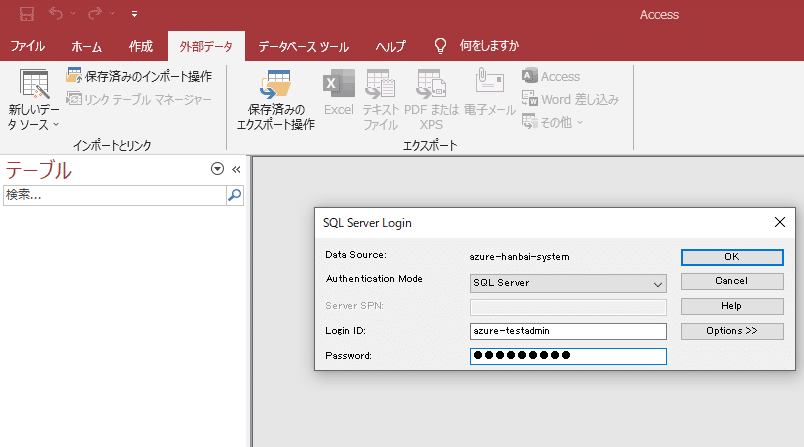
Task: Open the 新しいデータ ソース menu
Action: click(34, 100)
